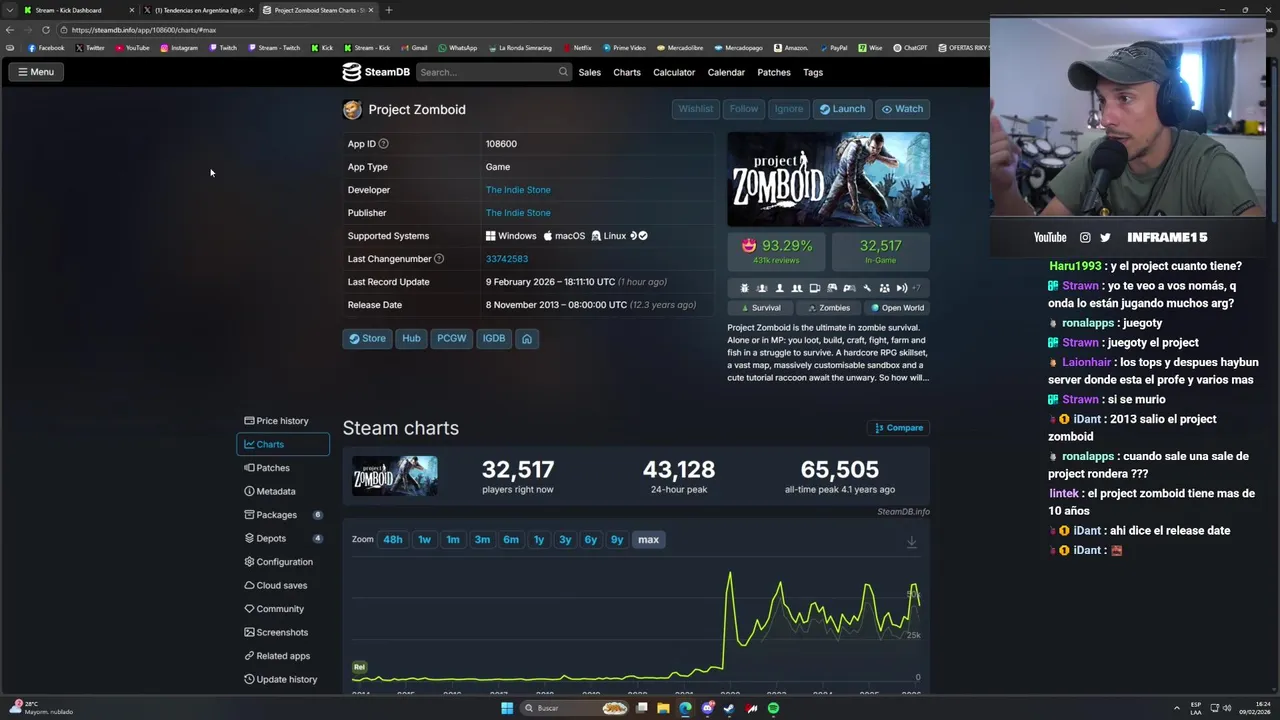Viewport: 1280px width, 720px height.
Task: Open the Hub button
Action: point(411,338)
